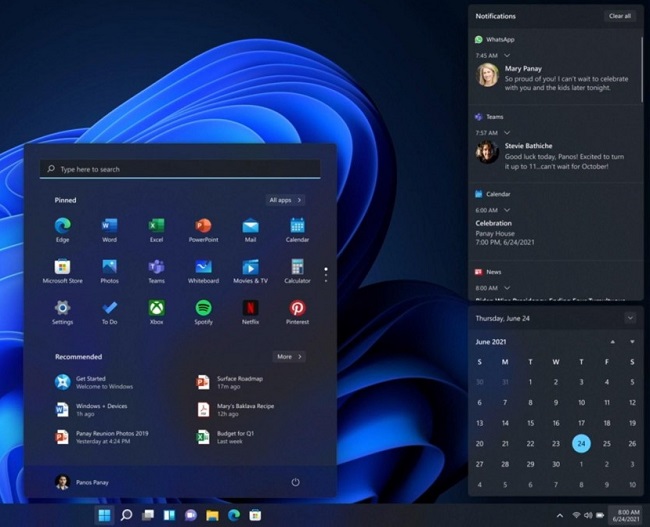Click More in Recommended section
650x527 pixels.
[289, 357]
